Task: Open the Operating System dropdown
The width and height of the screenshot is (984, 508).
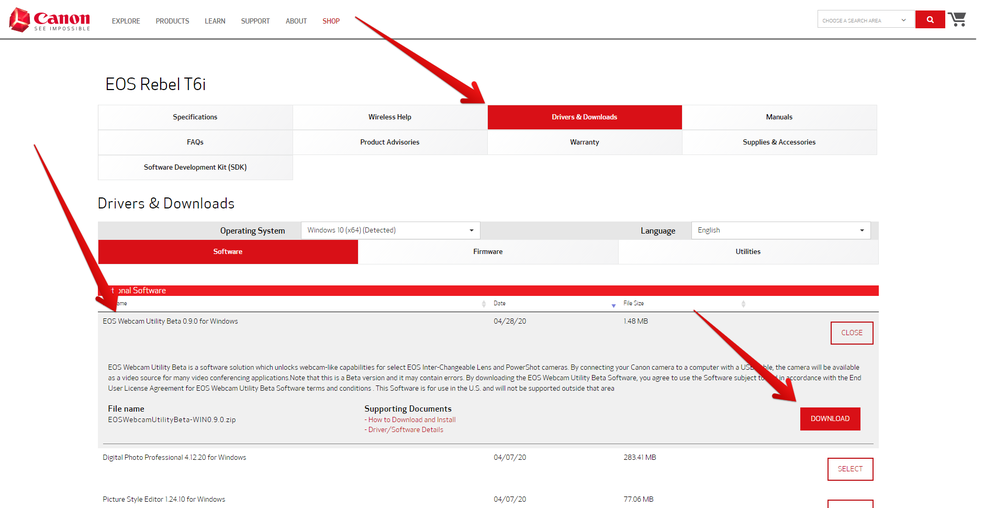Action: (x=390, y=230)
